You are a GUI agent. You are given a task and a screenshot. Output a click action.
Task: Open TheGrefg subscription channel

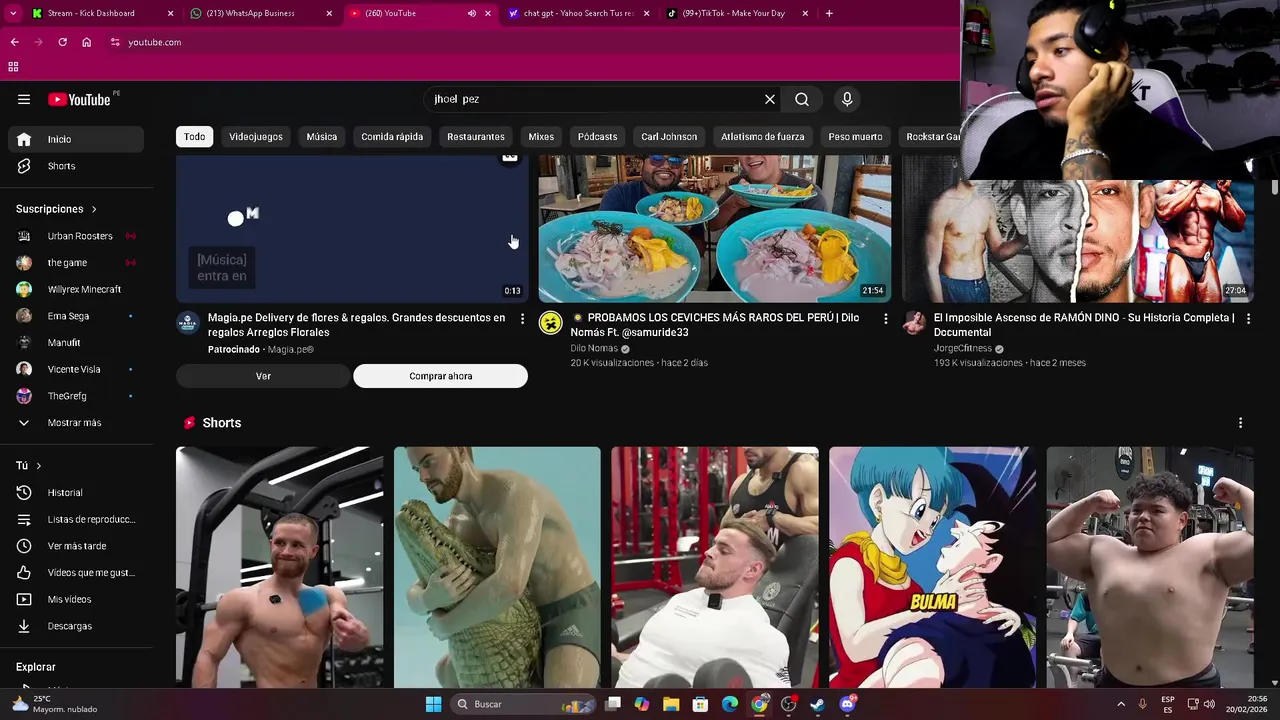(76, 396)
